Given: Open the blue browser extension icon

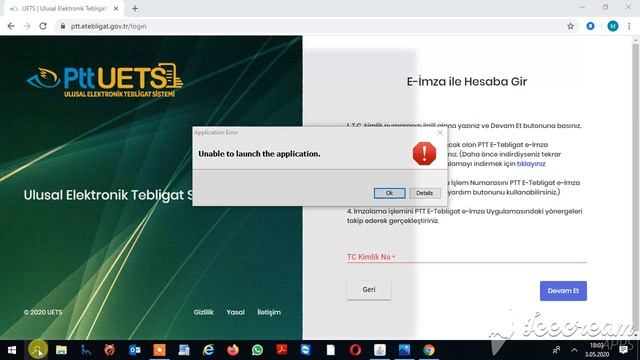Looking at the screenshot, I should coord(590,26).
